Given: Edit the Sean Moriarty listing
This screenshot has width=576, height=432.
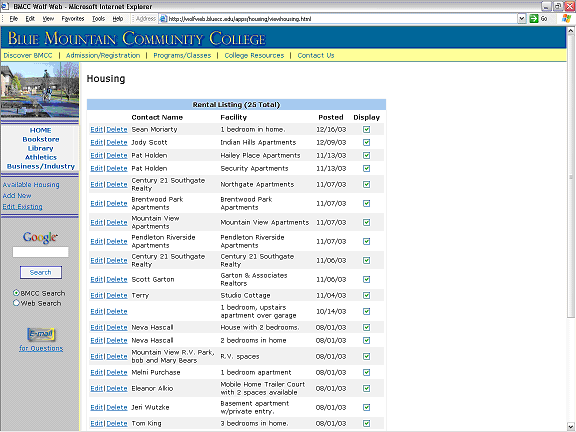Looking at the screenshot, I should 96,129.
